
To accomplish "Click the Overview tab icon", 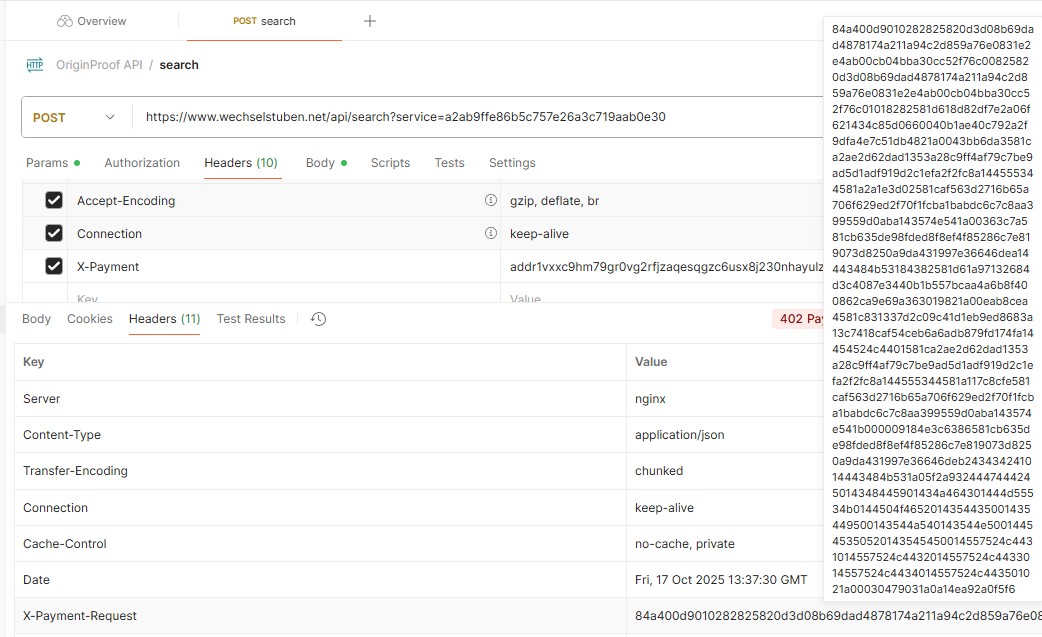I will coord(62,20).
